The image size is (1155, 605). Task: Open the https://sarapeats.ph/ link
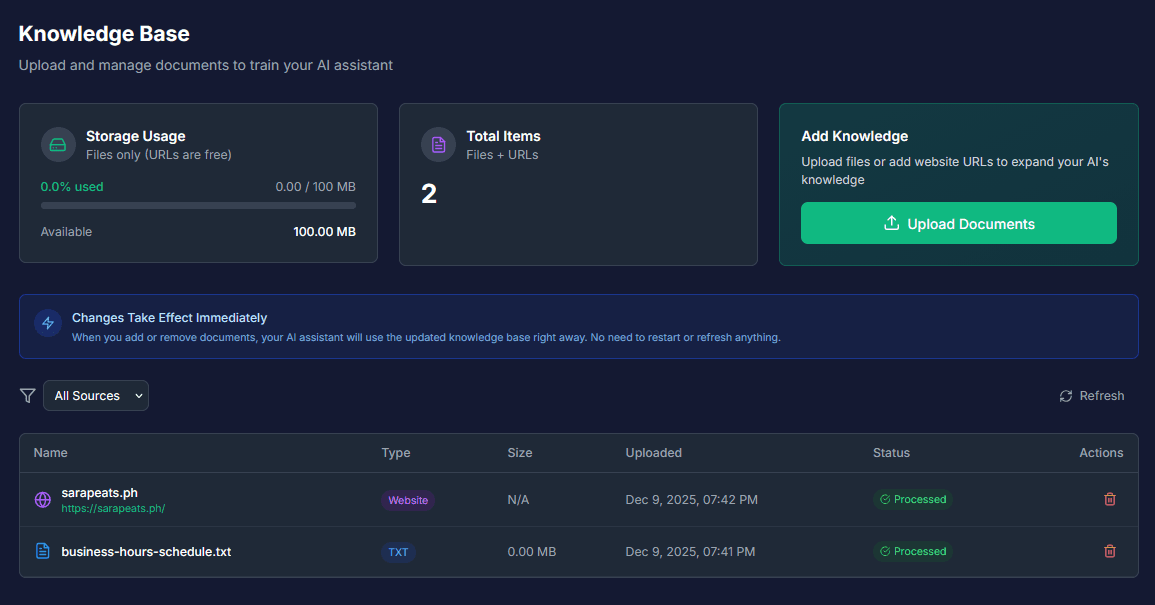113,508
